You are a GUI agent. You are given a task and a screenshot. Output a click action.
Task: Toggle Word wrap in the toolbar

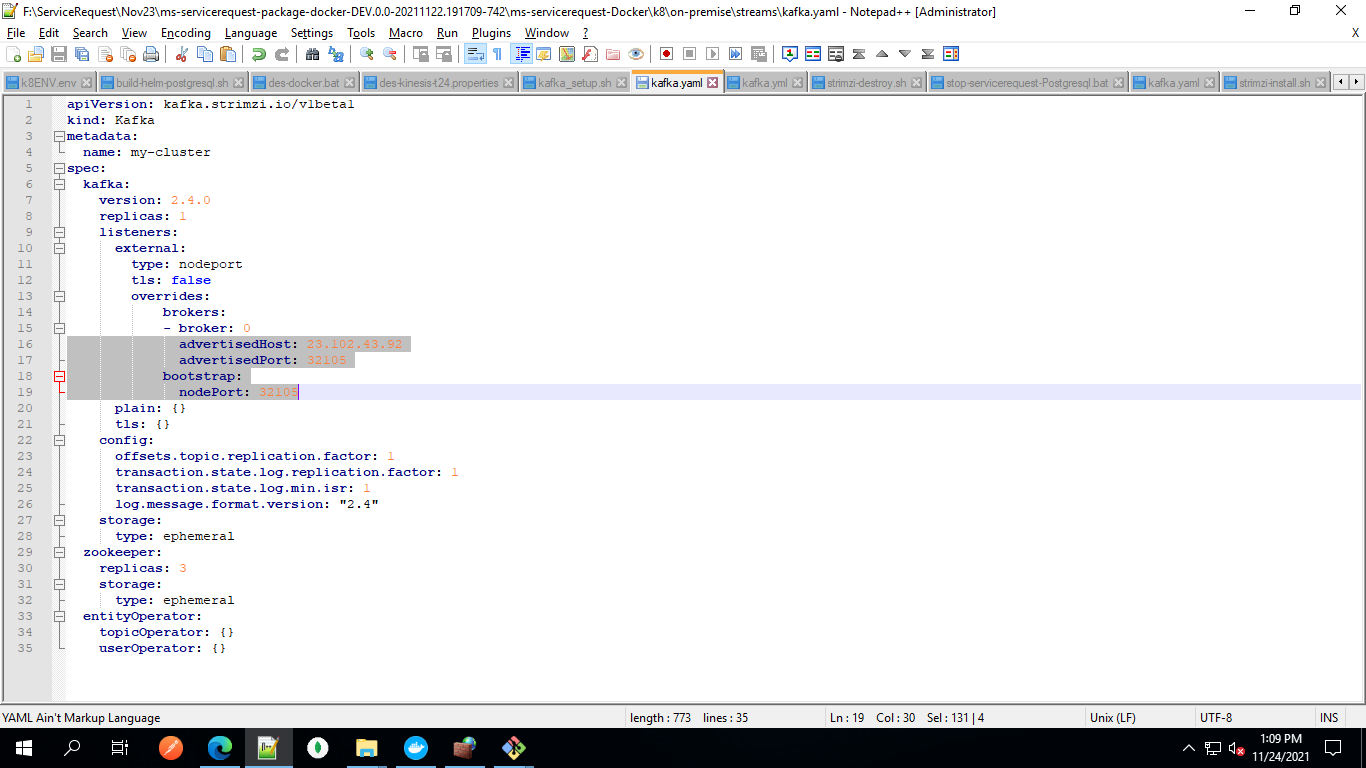(x=476, y=54)
